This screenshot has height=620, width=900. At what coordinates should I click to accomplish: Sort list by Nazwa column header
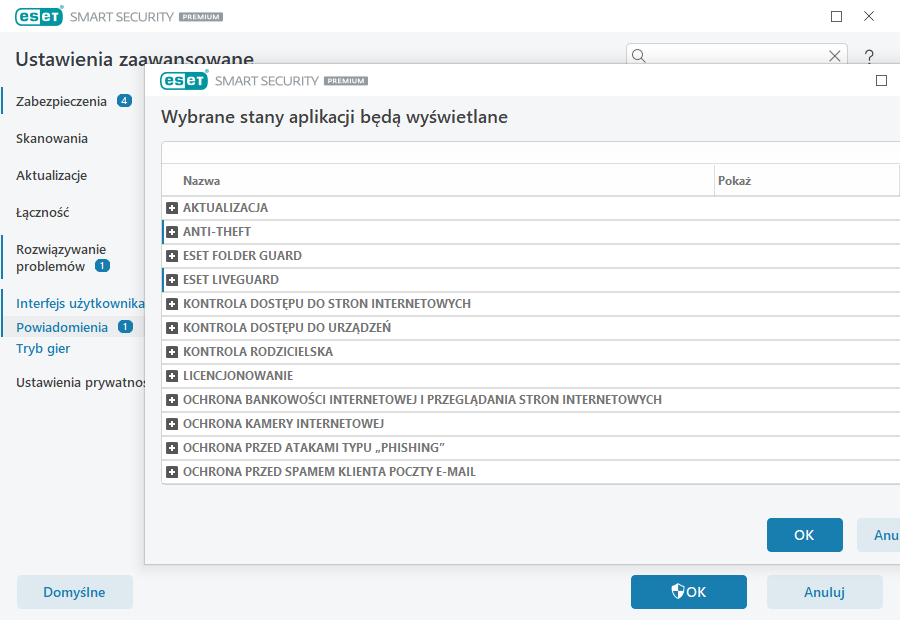[202, 181]
